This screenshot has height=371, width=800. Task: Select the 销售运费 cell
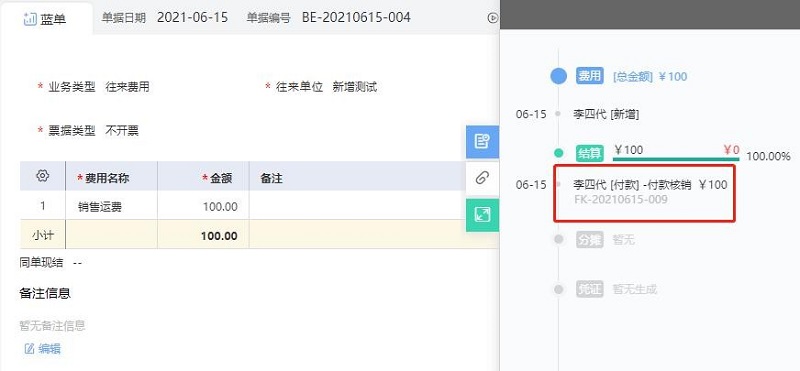point(111,206)
